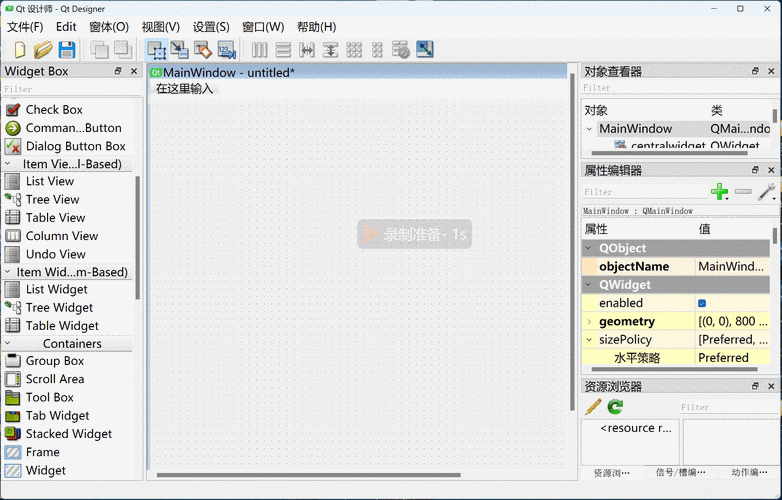
Task: Click the New form toolbar icon
Action: click(19, 49)
